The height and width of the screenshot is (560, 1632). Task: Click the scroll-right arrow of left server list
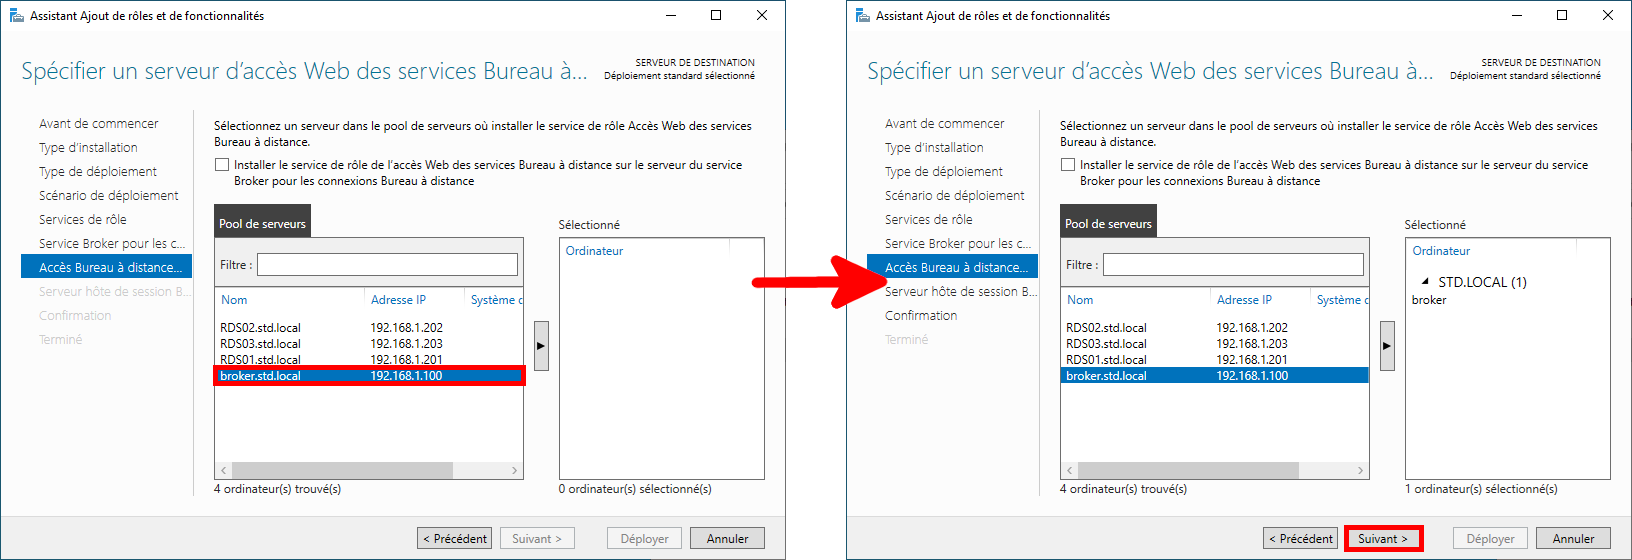point(515,470)
